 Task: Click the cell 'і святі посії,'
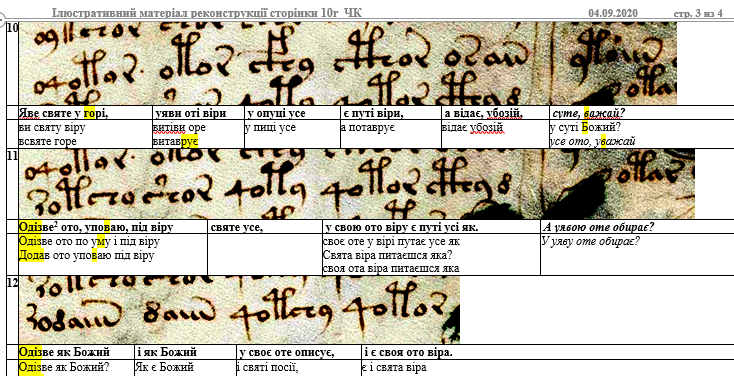(299, 368)
